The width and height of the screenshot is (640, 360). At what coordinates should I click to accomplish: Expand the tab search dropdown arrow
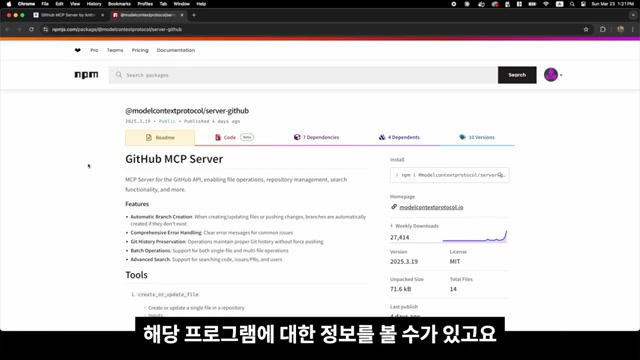pyautogui.click(x=633, y=15)
